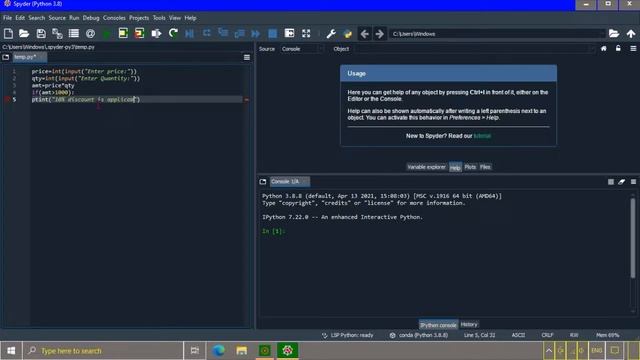This screenshot has height=360, width=640.
Task: Open the Projects menu
Action: (139, 18)
